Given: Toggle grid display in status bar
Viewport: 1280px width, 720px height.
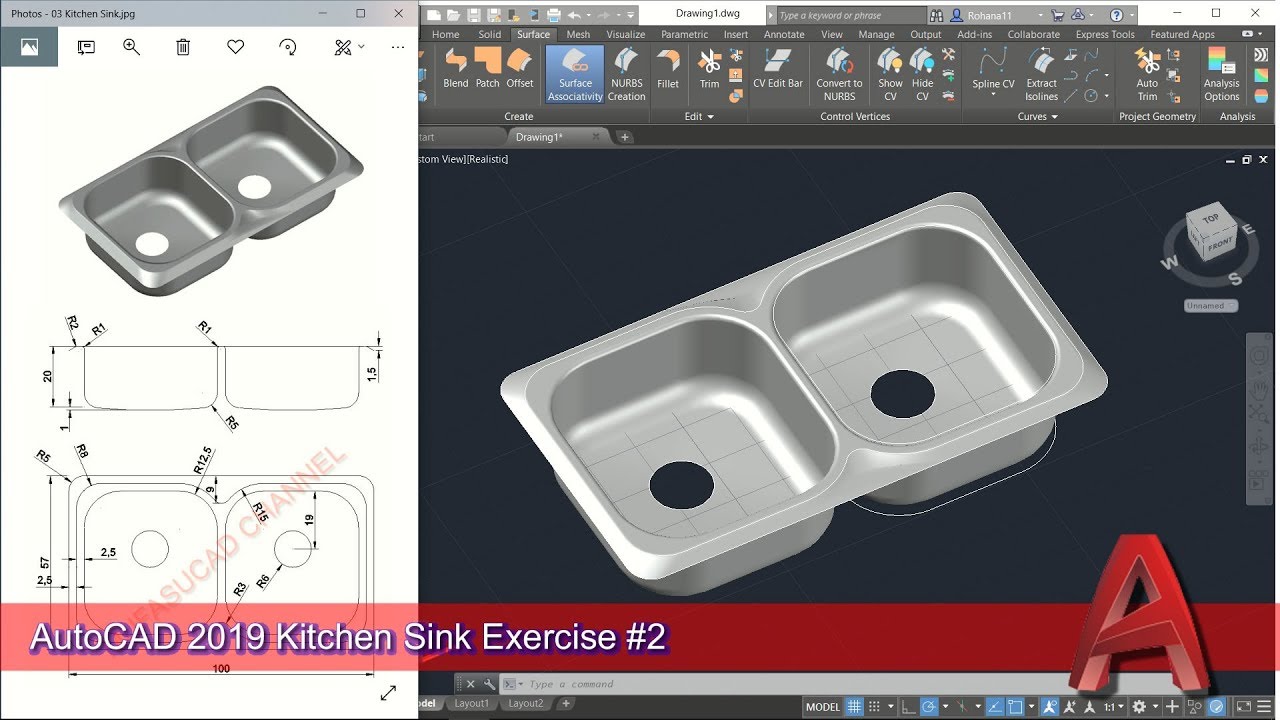Looking at the screenshot, I should (x=854, y=707).
